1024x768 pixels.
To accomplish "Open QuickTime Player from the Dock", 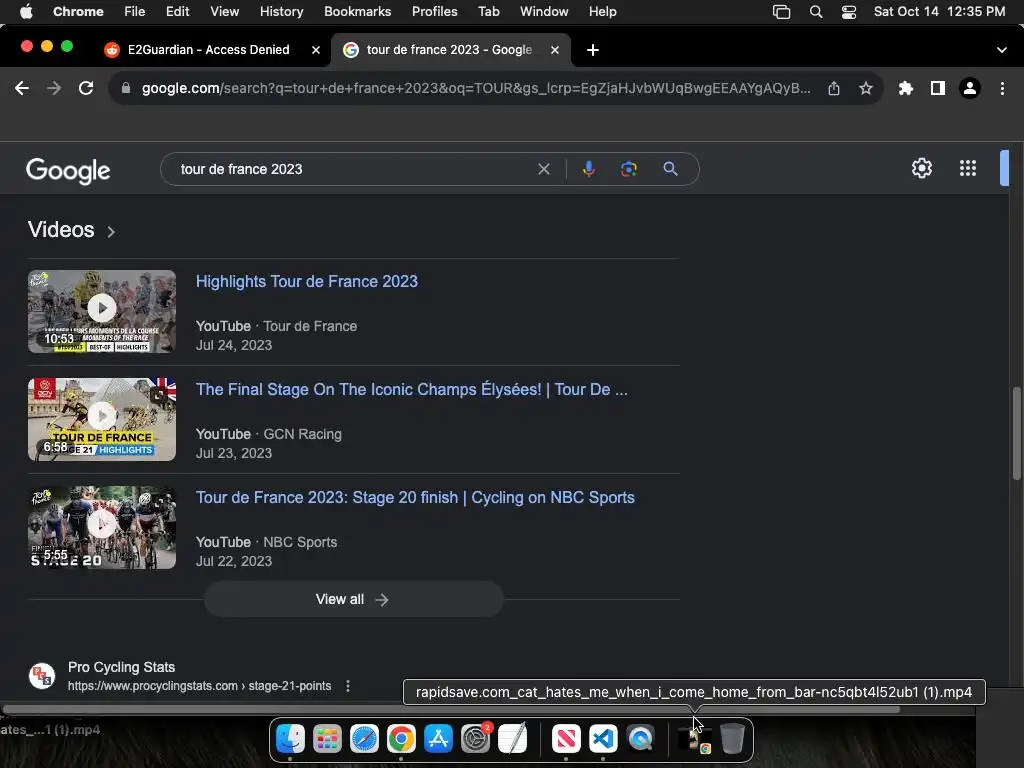I will [x=641, y=739].
